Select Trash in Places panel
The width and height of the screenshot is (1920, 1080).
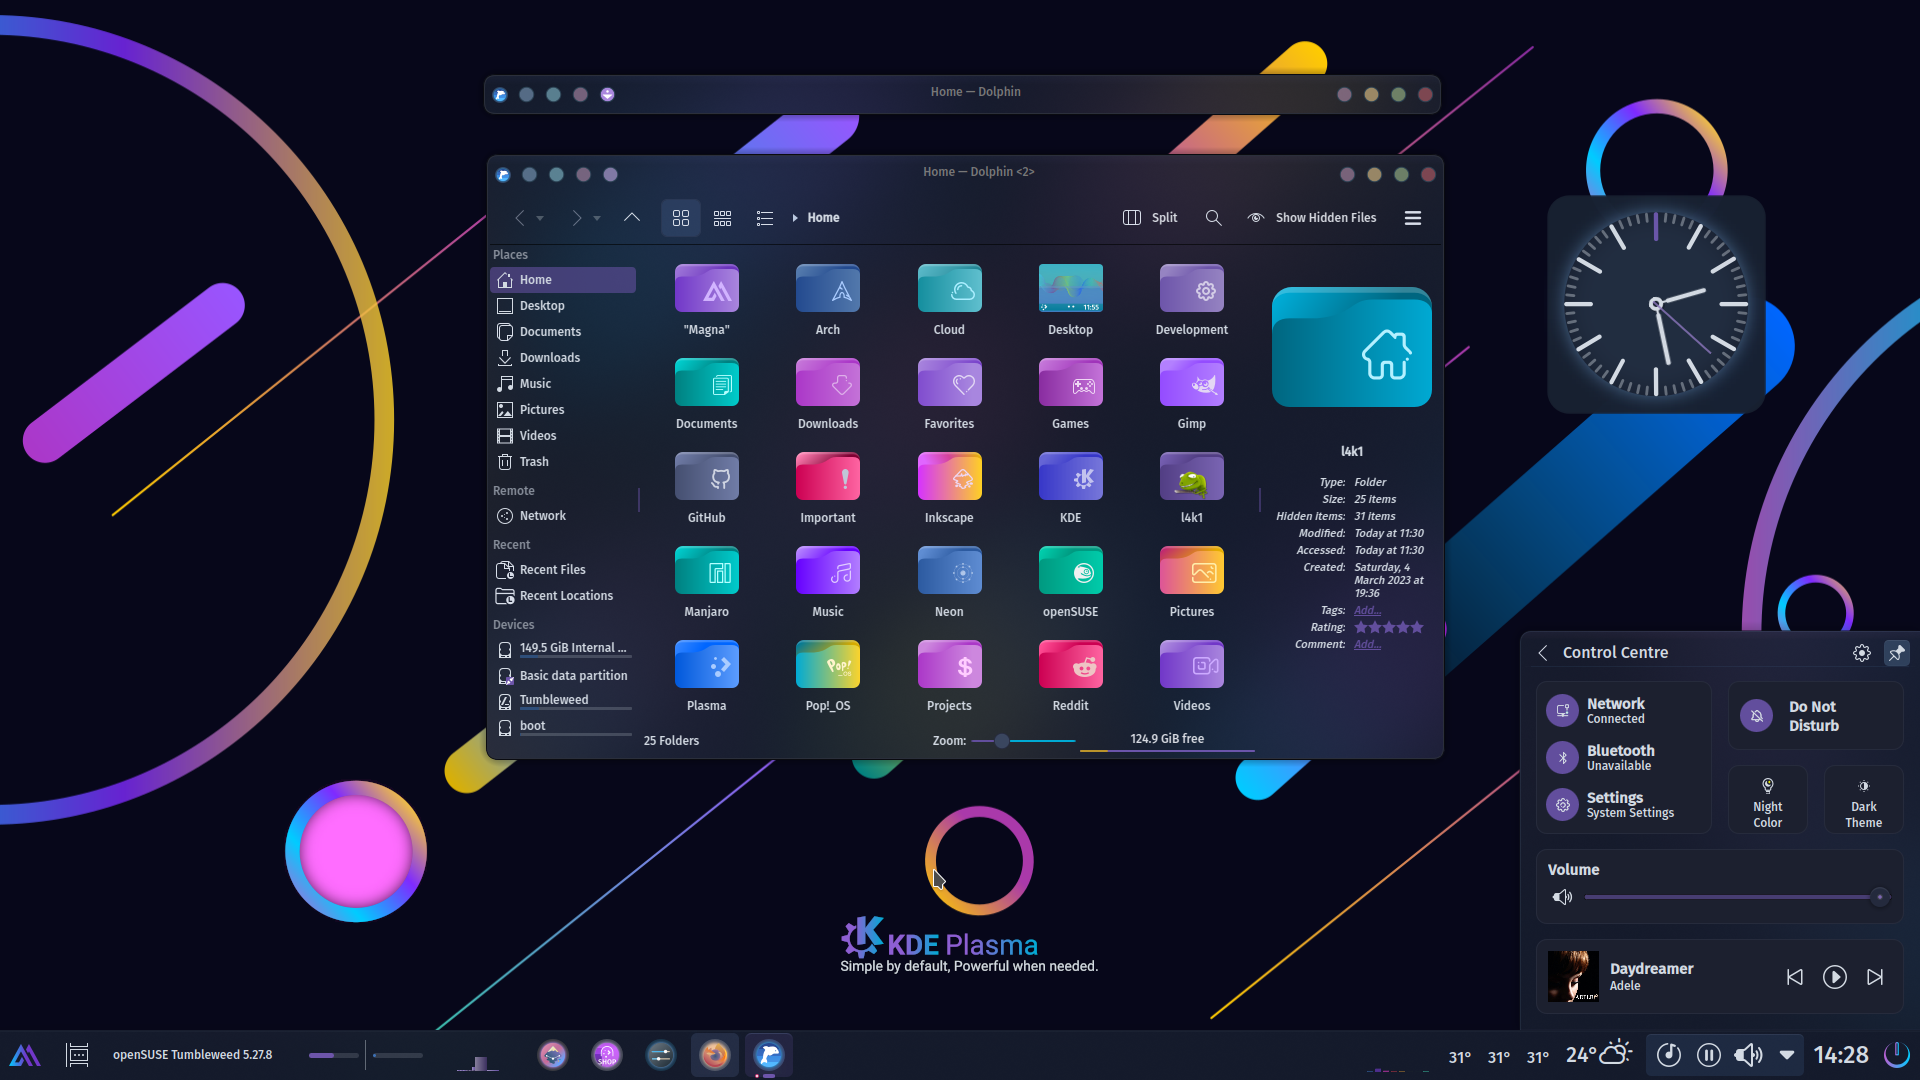(x=562, y=462)
